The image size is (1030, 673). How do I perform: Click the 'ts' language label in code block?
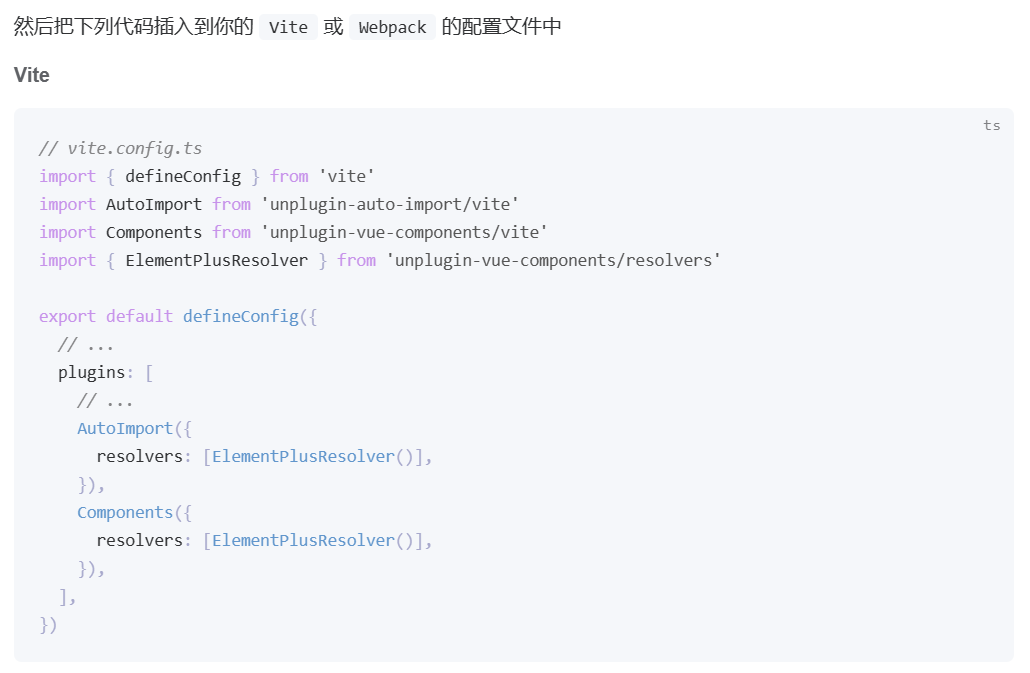991,126
